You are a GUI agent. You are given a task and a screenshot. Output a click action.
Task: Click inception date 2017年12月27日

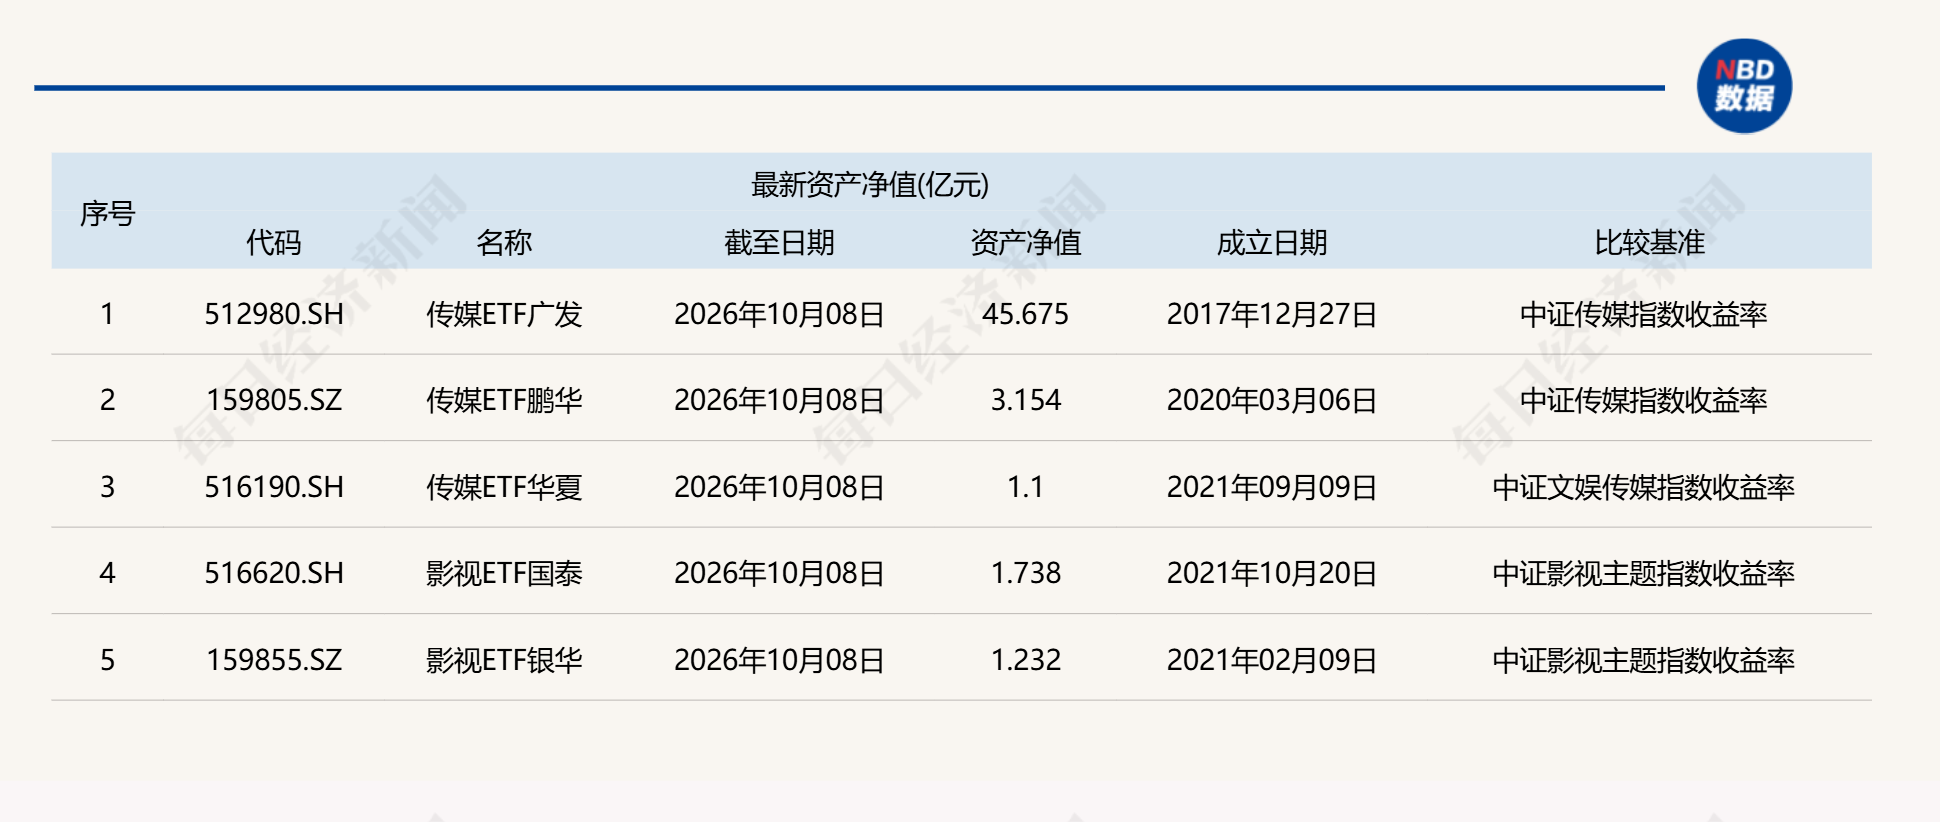click(x=1272, y=314)
